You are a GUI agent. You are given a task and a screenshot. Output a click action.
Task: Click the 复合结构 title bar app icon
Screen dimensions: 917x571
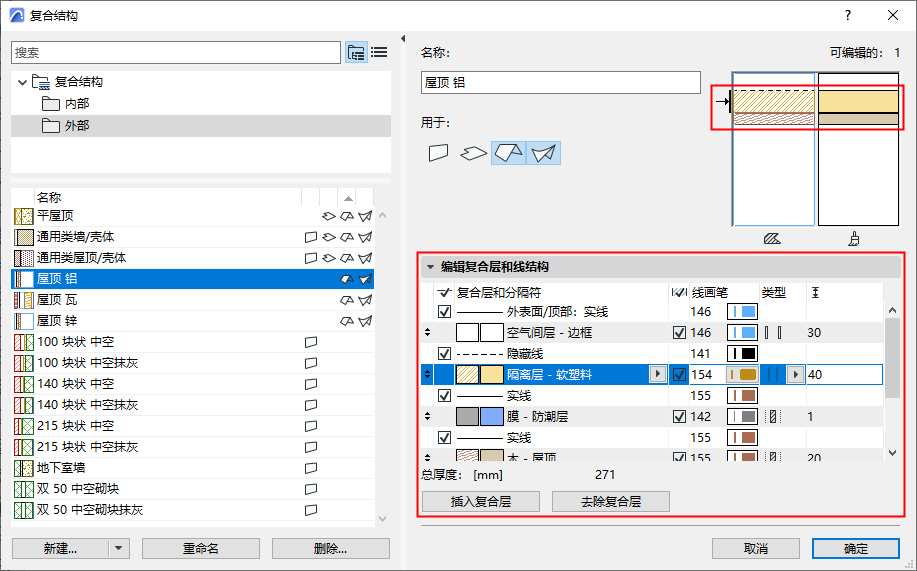click(x=18, y=15)
